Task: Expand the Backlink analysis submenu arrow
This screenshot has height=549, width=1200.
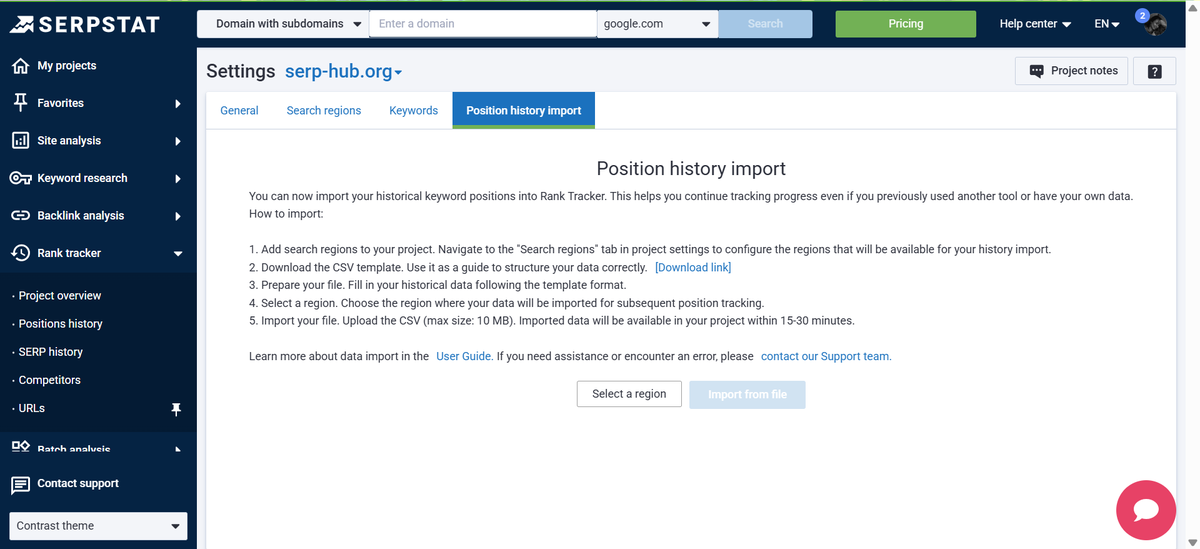Action: coord(177,216)
